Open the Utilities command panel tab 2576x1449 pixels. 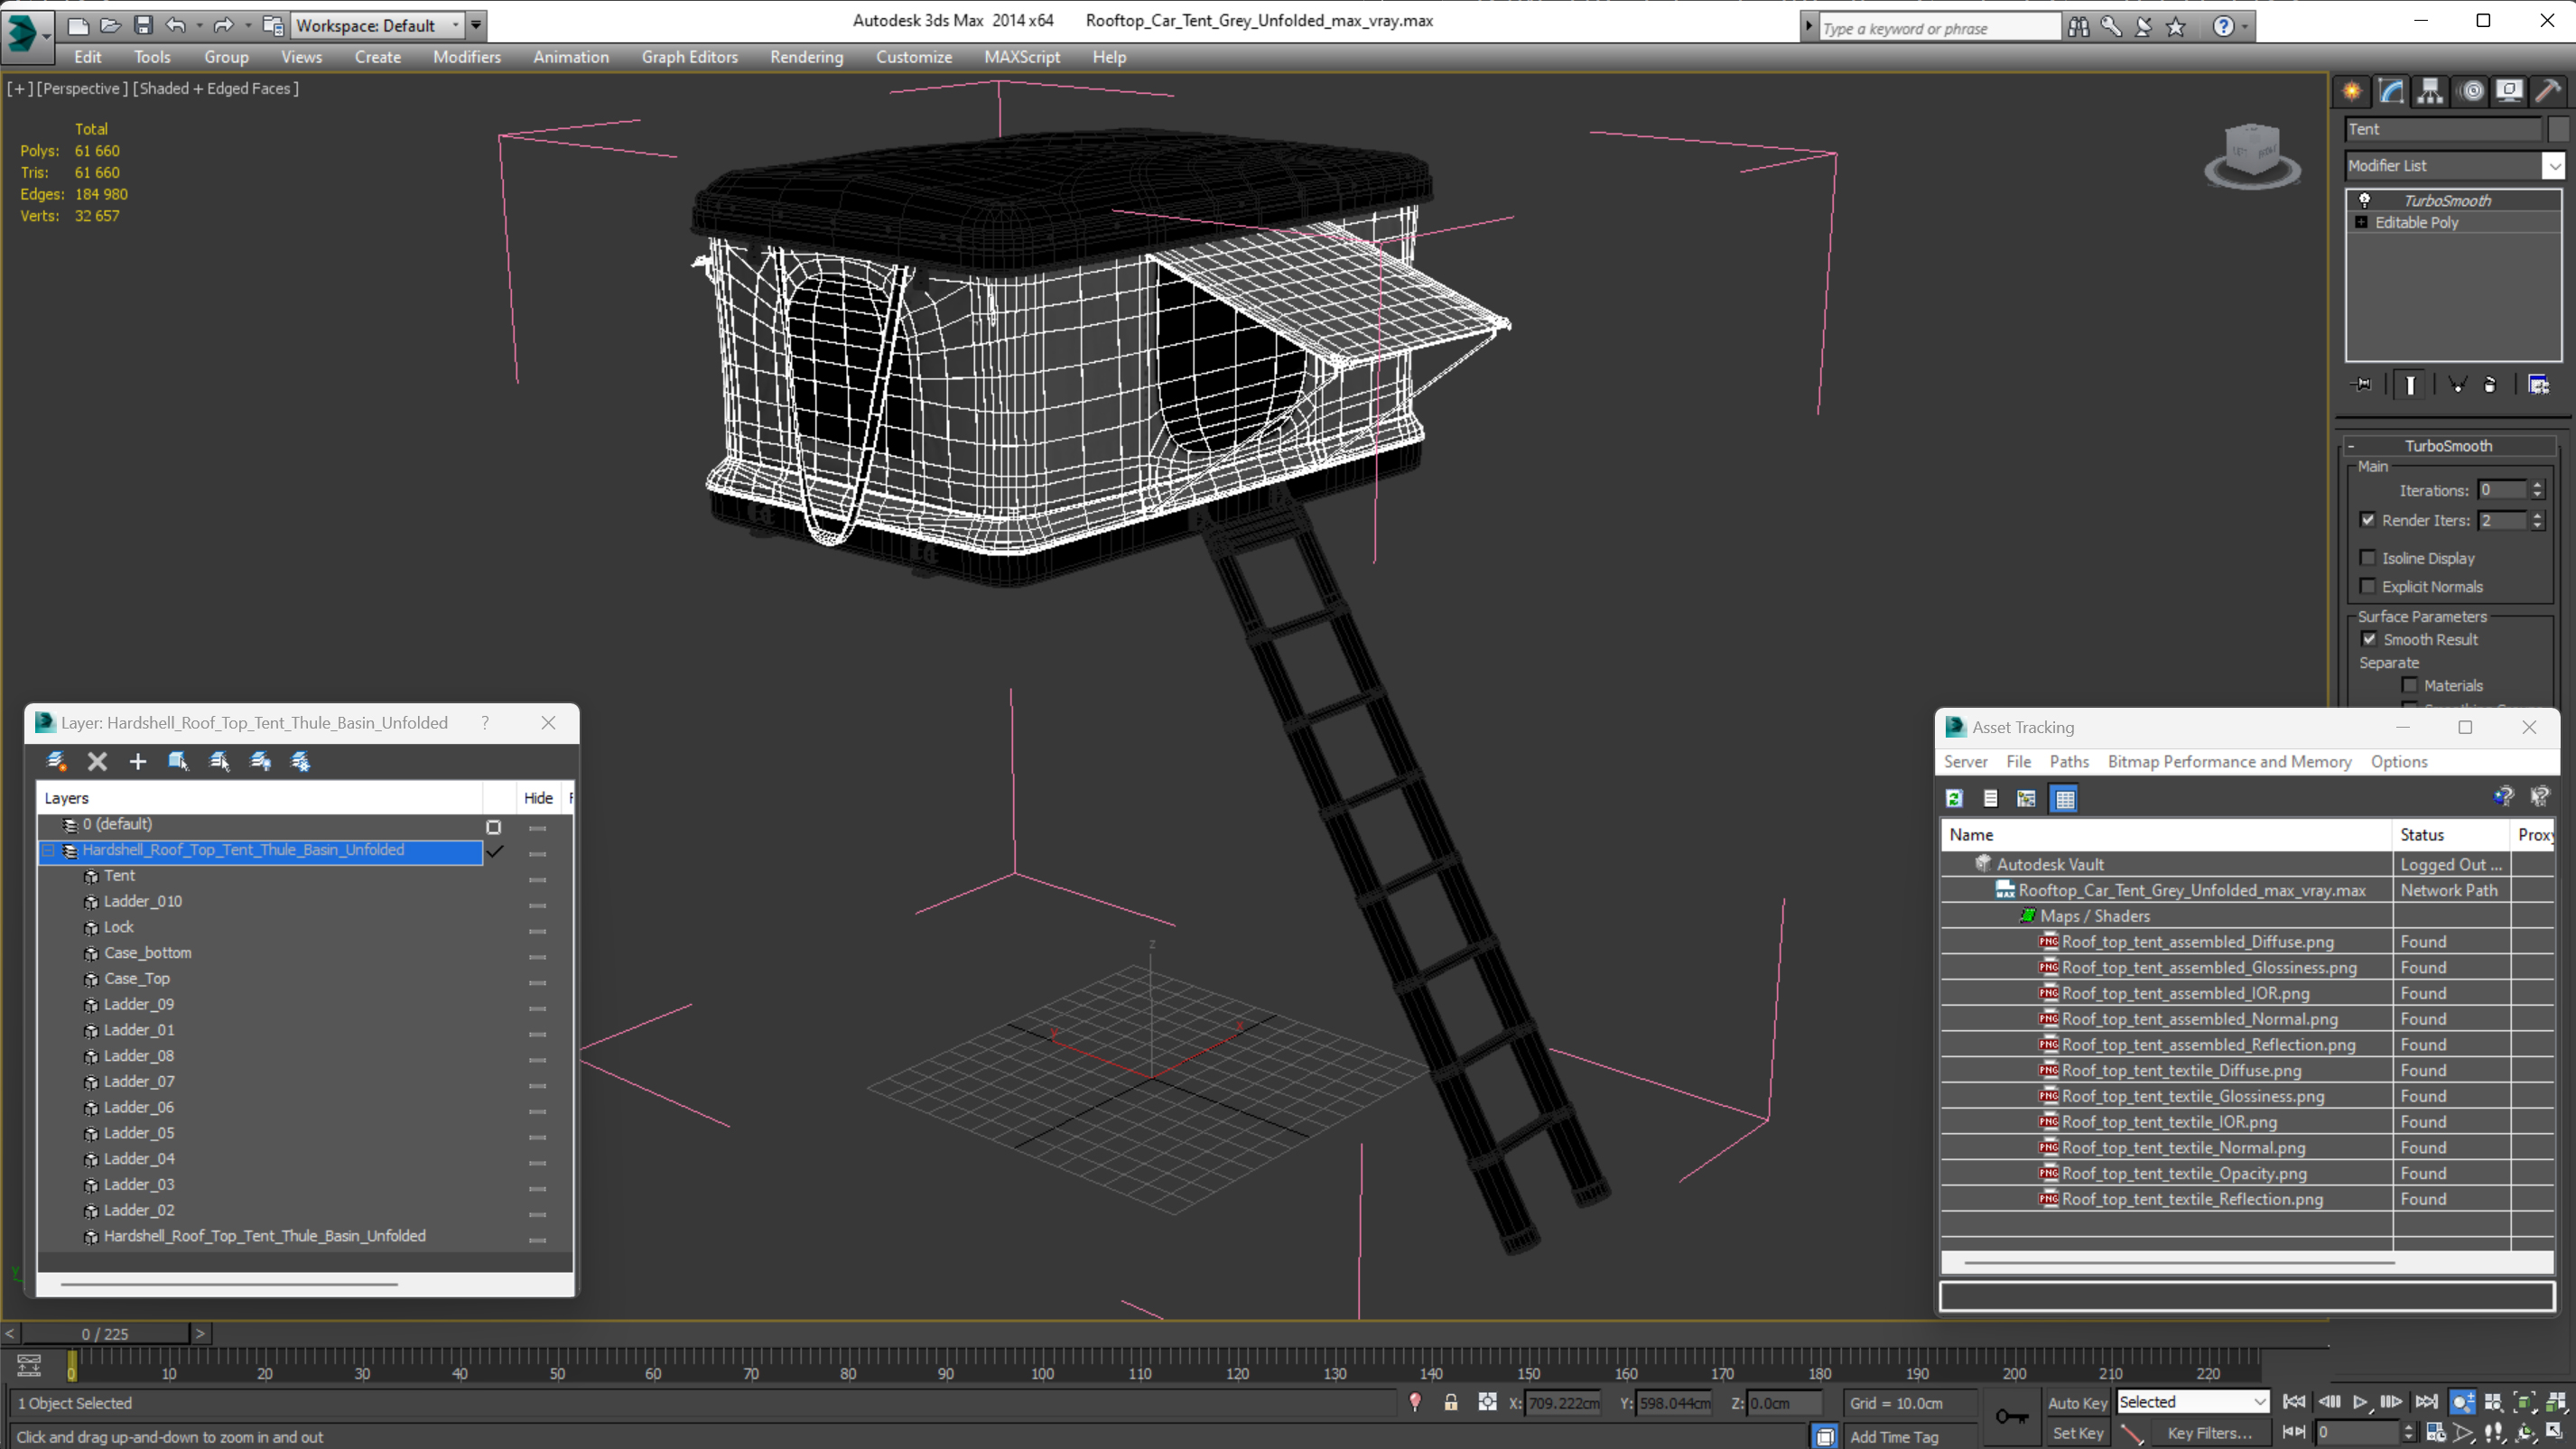click(x=2548, y=91)
